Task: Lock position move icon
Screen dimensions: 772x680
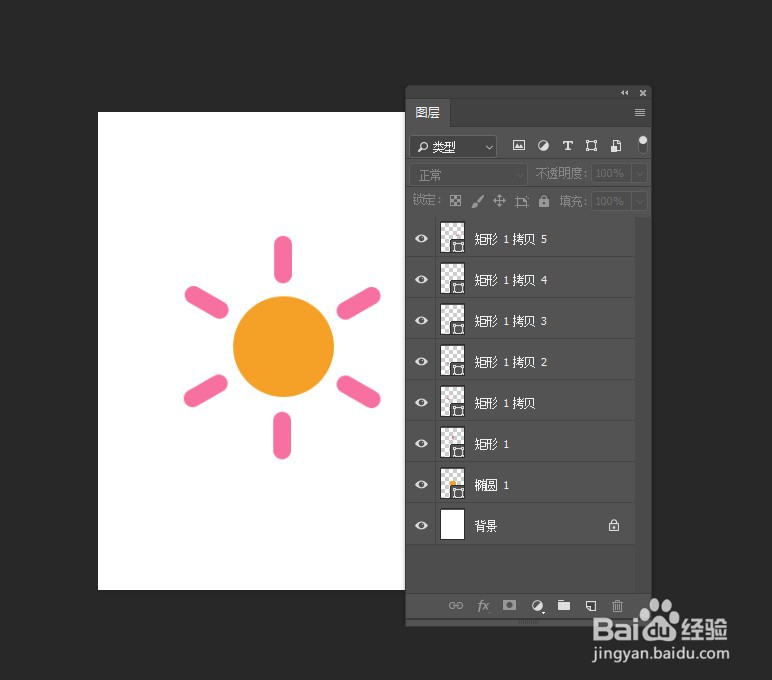Action: click(499, 200)
